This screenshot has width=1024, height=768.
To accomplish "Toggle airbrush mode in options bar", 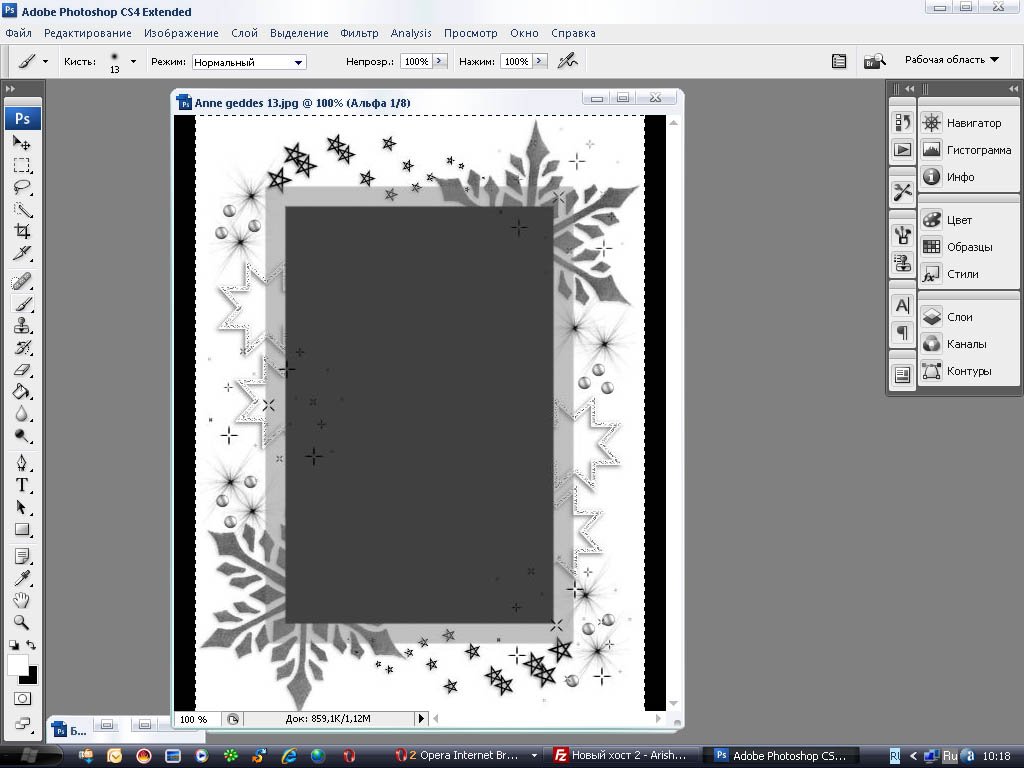I will [568, 61].
